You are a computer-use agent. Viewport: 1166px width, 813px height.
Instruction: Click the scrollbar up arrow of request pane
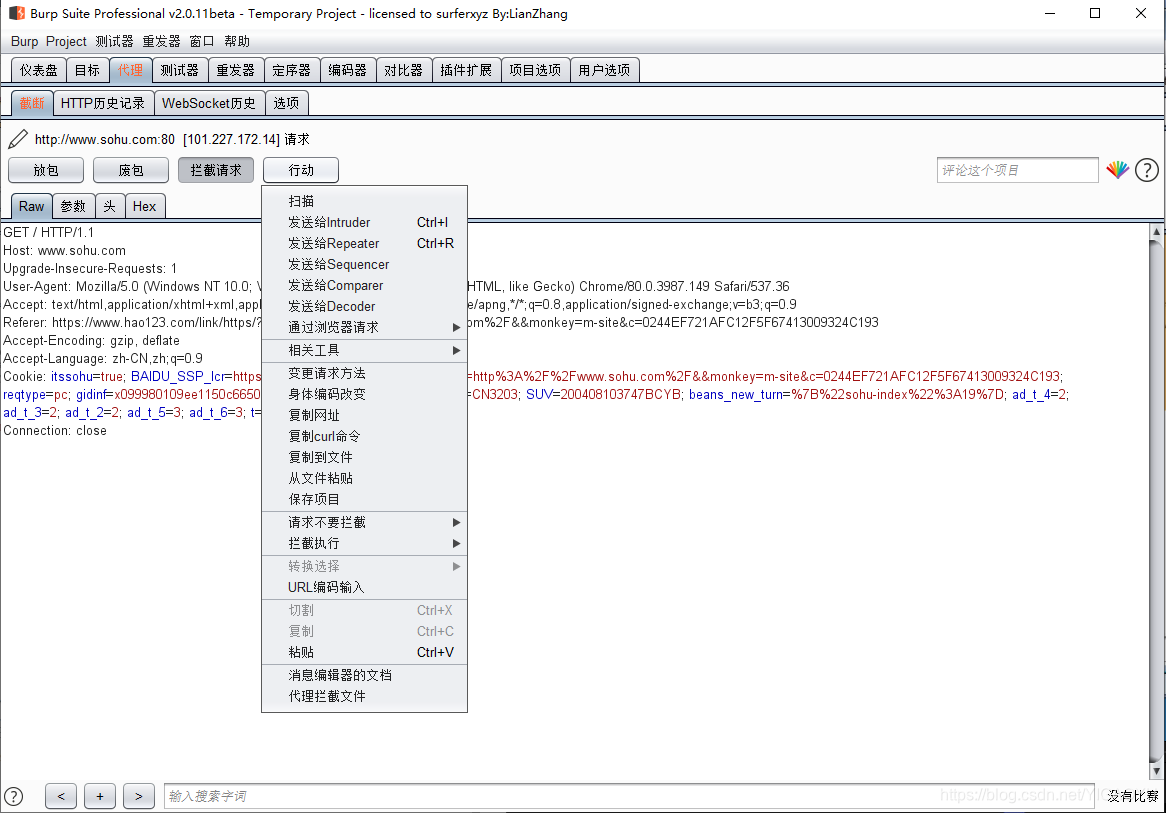[1156, 231]
